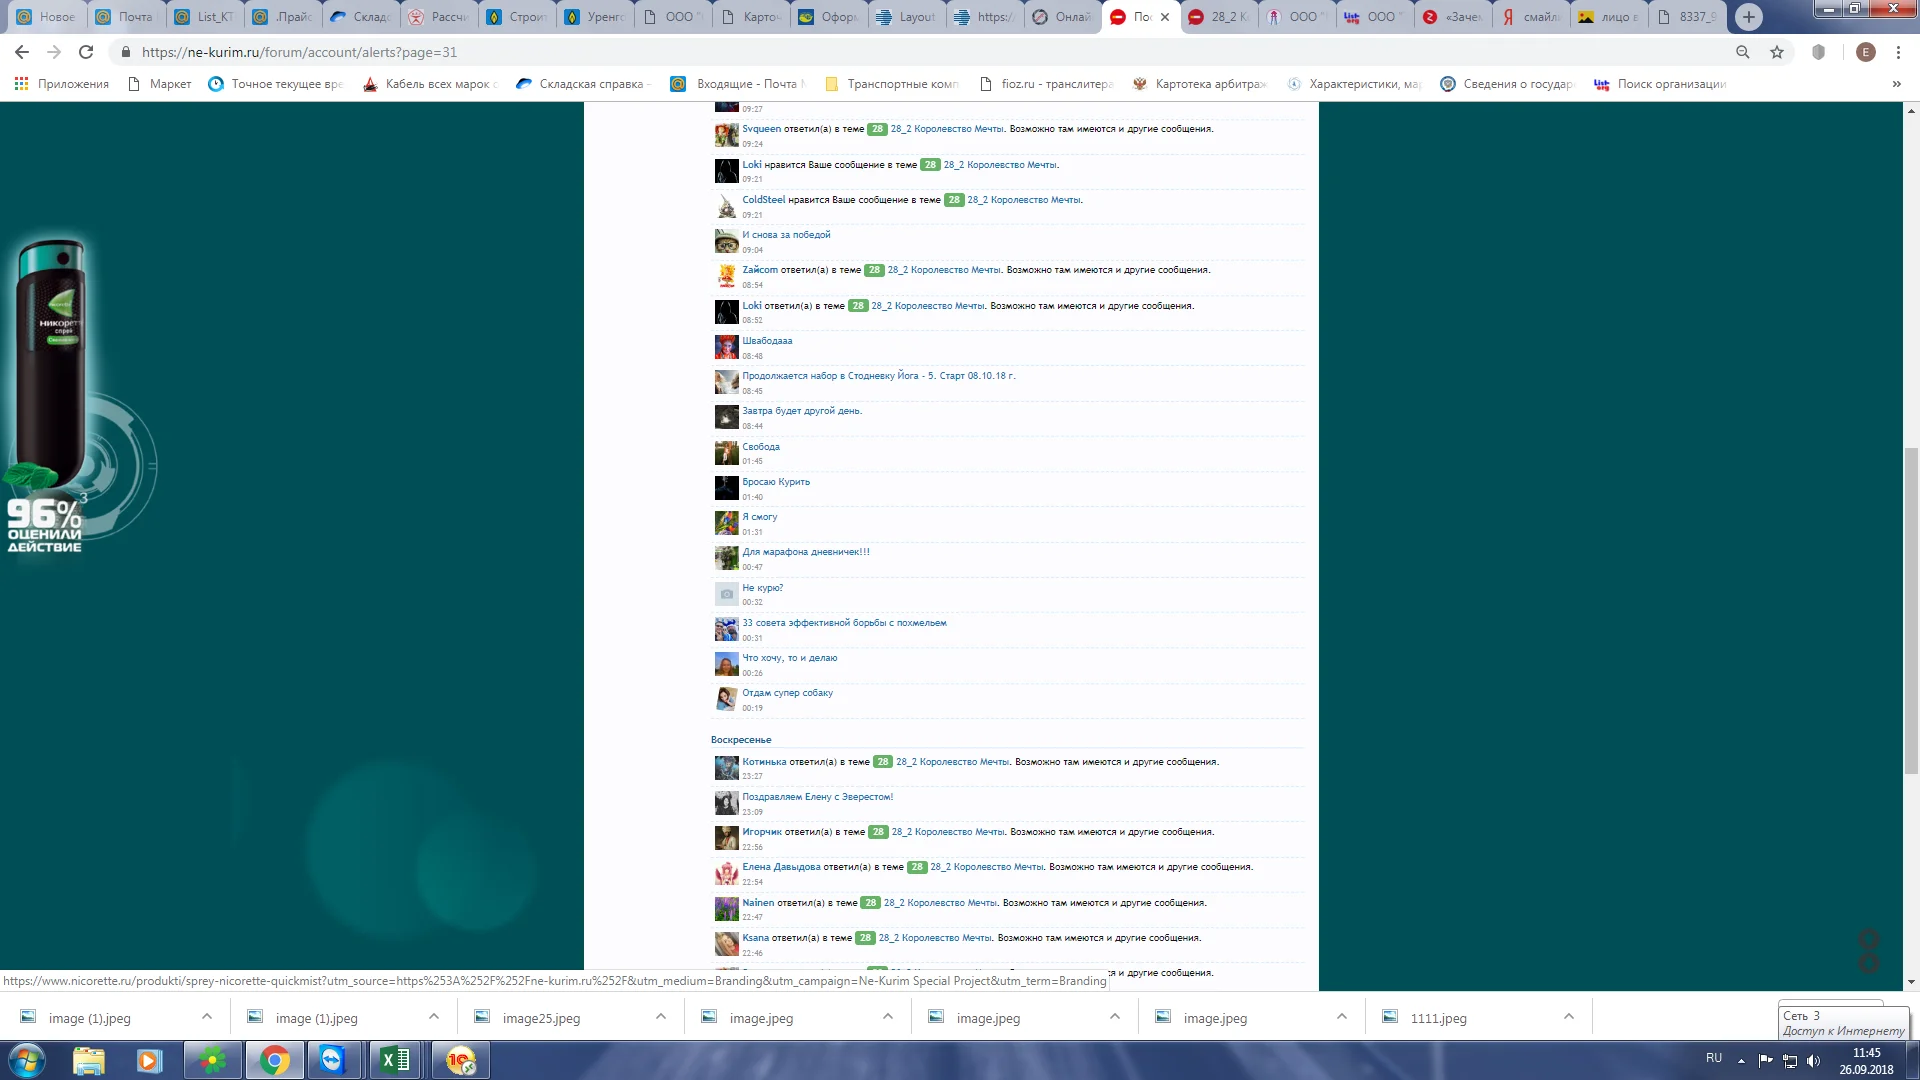Open Chrome three-dot menu
This screenshot has width=1920, height=1080.
coord(1898,52)
